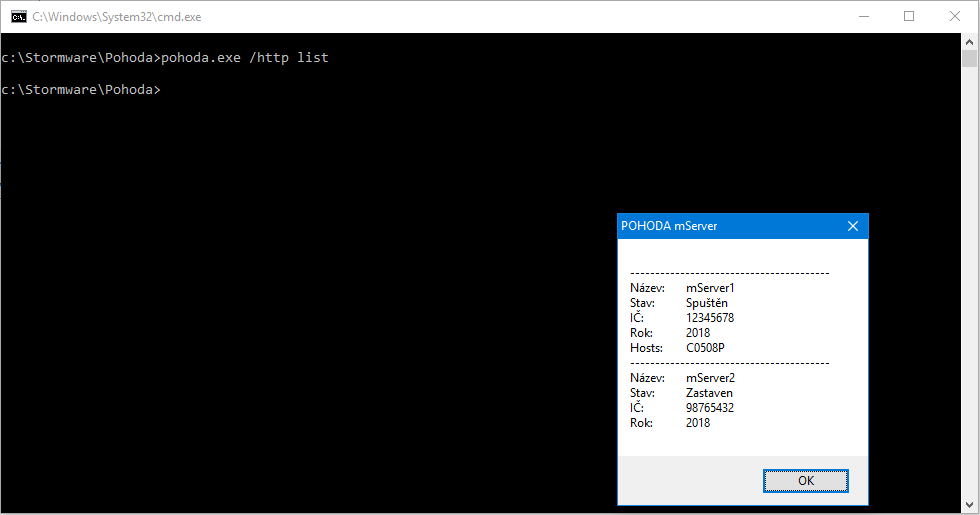Click the second c:\Stormware\Pohoda> prompt
The width and height of the screenshot is (980, 515).
[x=81, y=89]
